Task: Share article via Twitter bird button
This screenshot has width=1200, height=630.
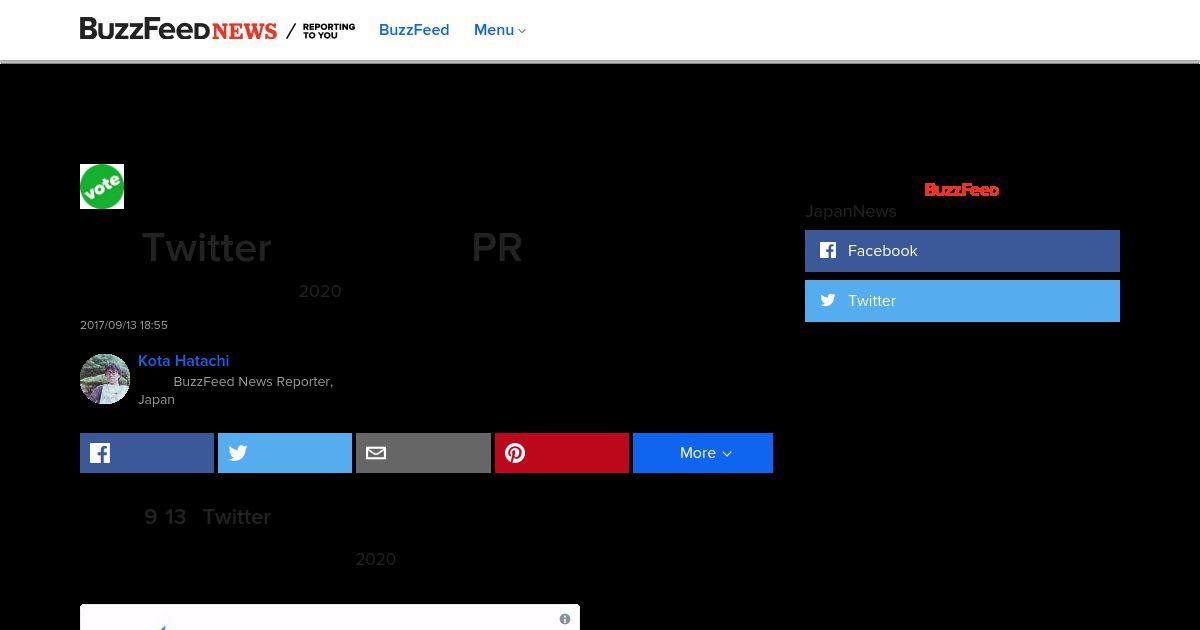Action: 285,453
